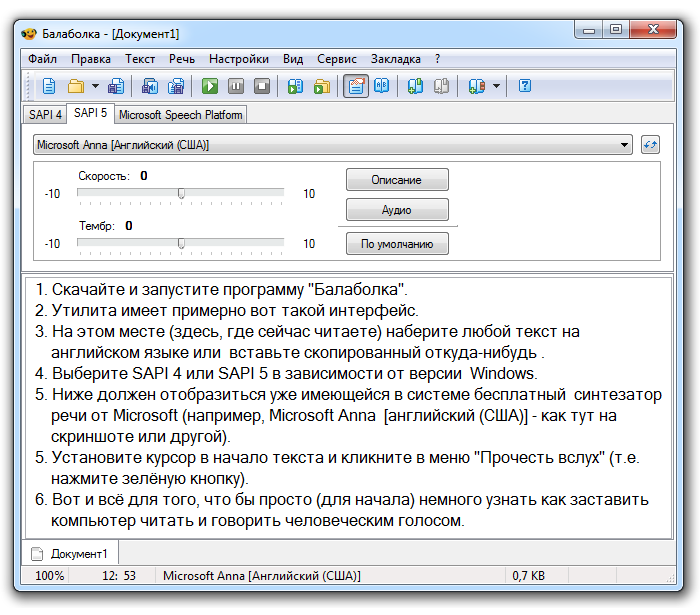Screen dimensions: 700x615
Task: Open help with the question mark icon
Action: (525, 85)
